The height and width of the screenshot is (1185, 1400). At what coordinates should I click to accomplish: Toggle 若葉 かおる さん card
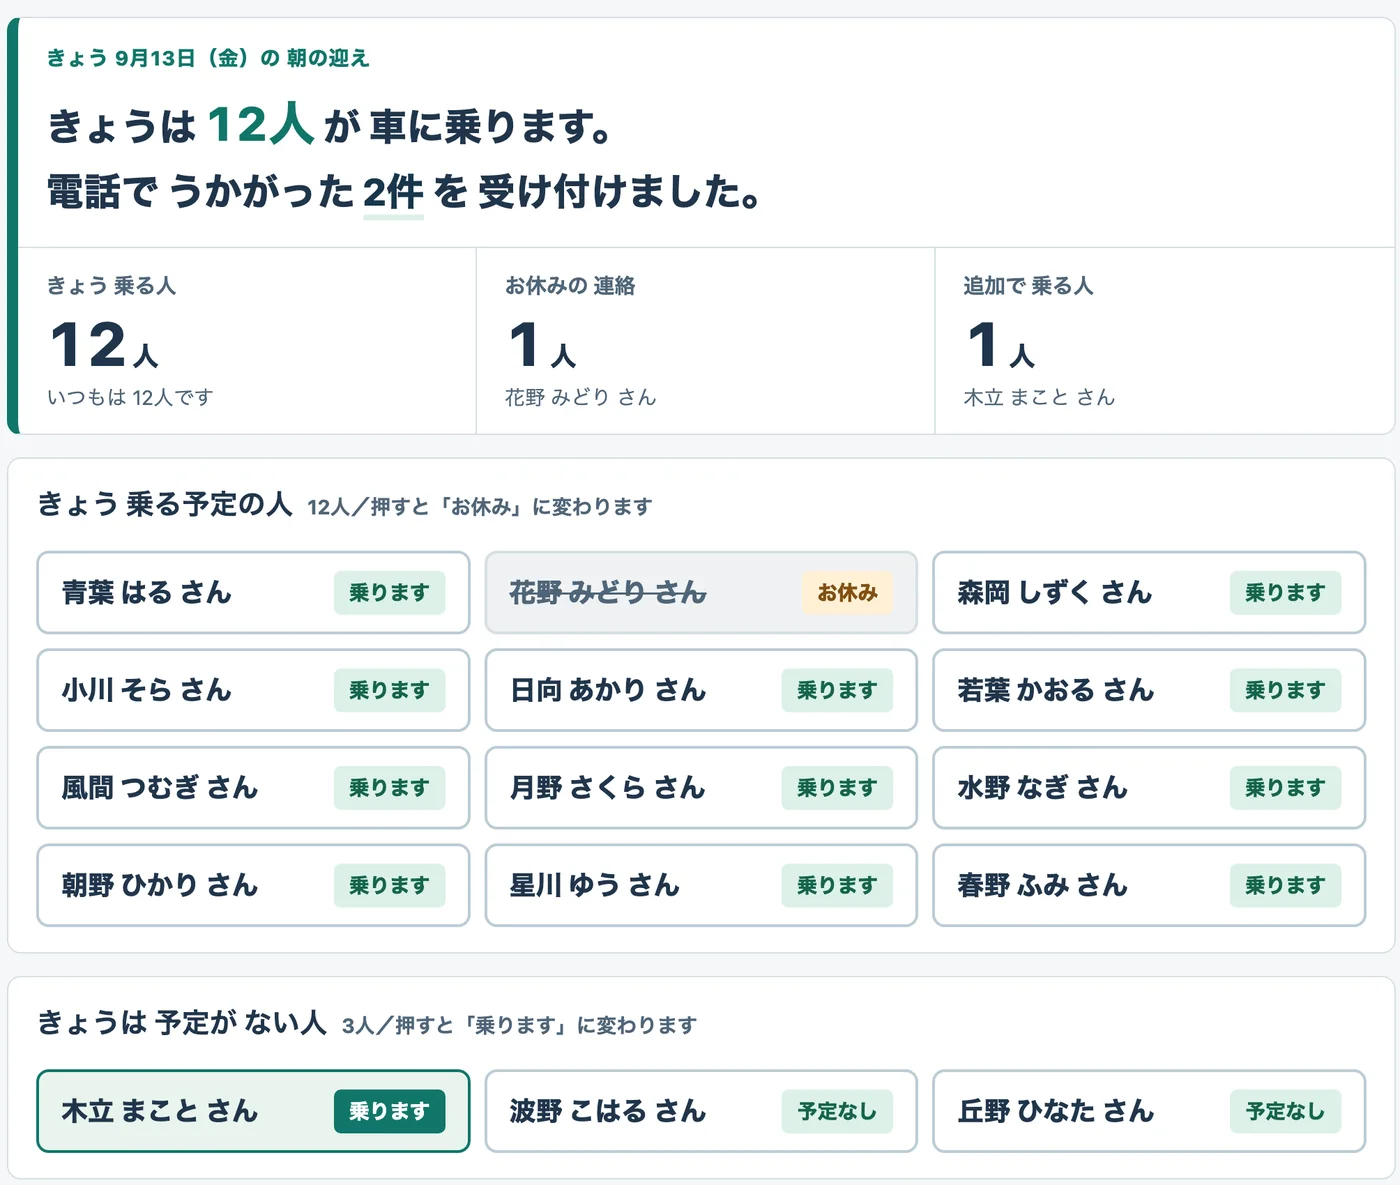point(1149,690)
